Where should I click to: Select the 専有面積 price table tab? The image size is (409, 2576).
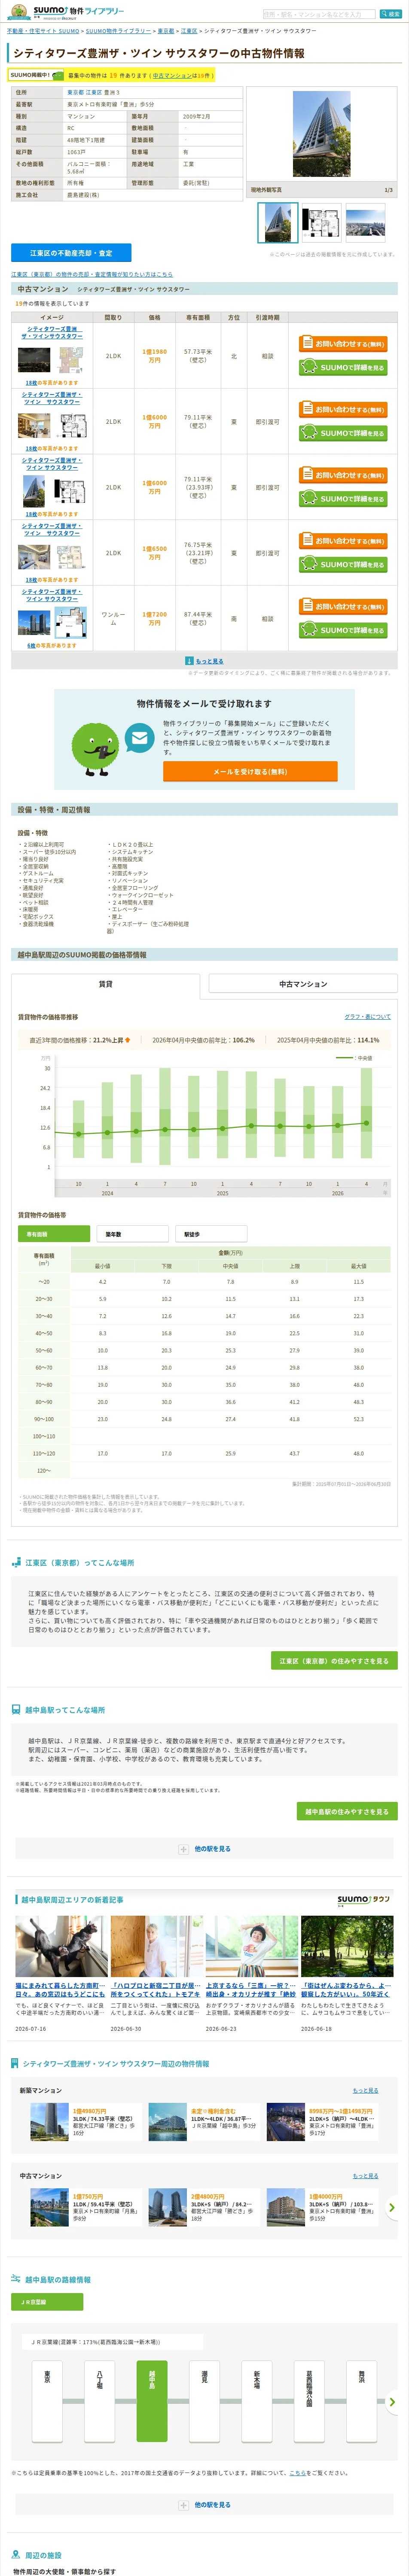coord(54,1234)
